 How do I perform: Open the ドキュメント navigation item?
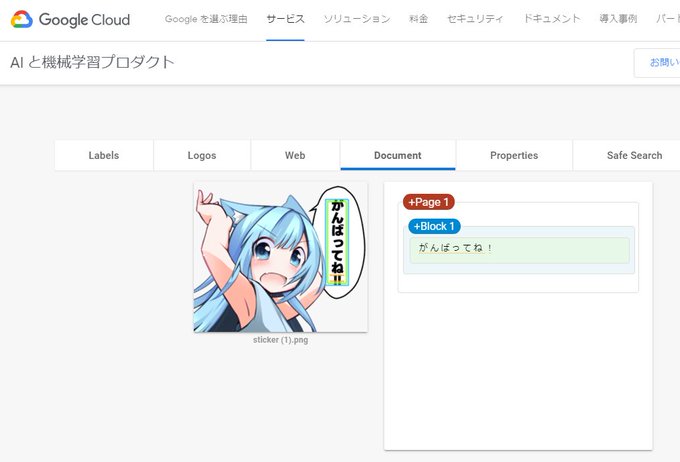point(552,19)
